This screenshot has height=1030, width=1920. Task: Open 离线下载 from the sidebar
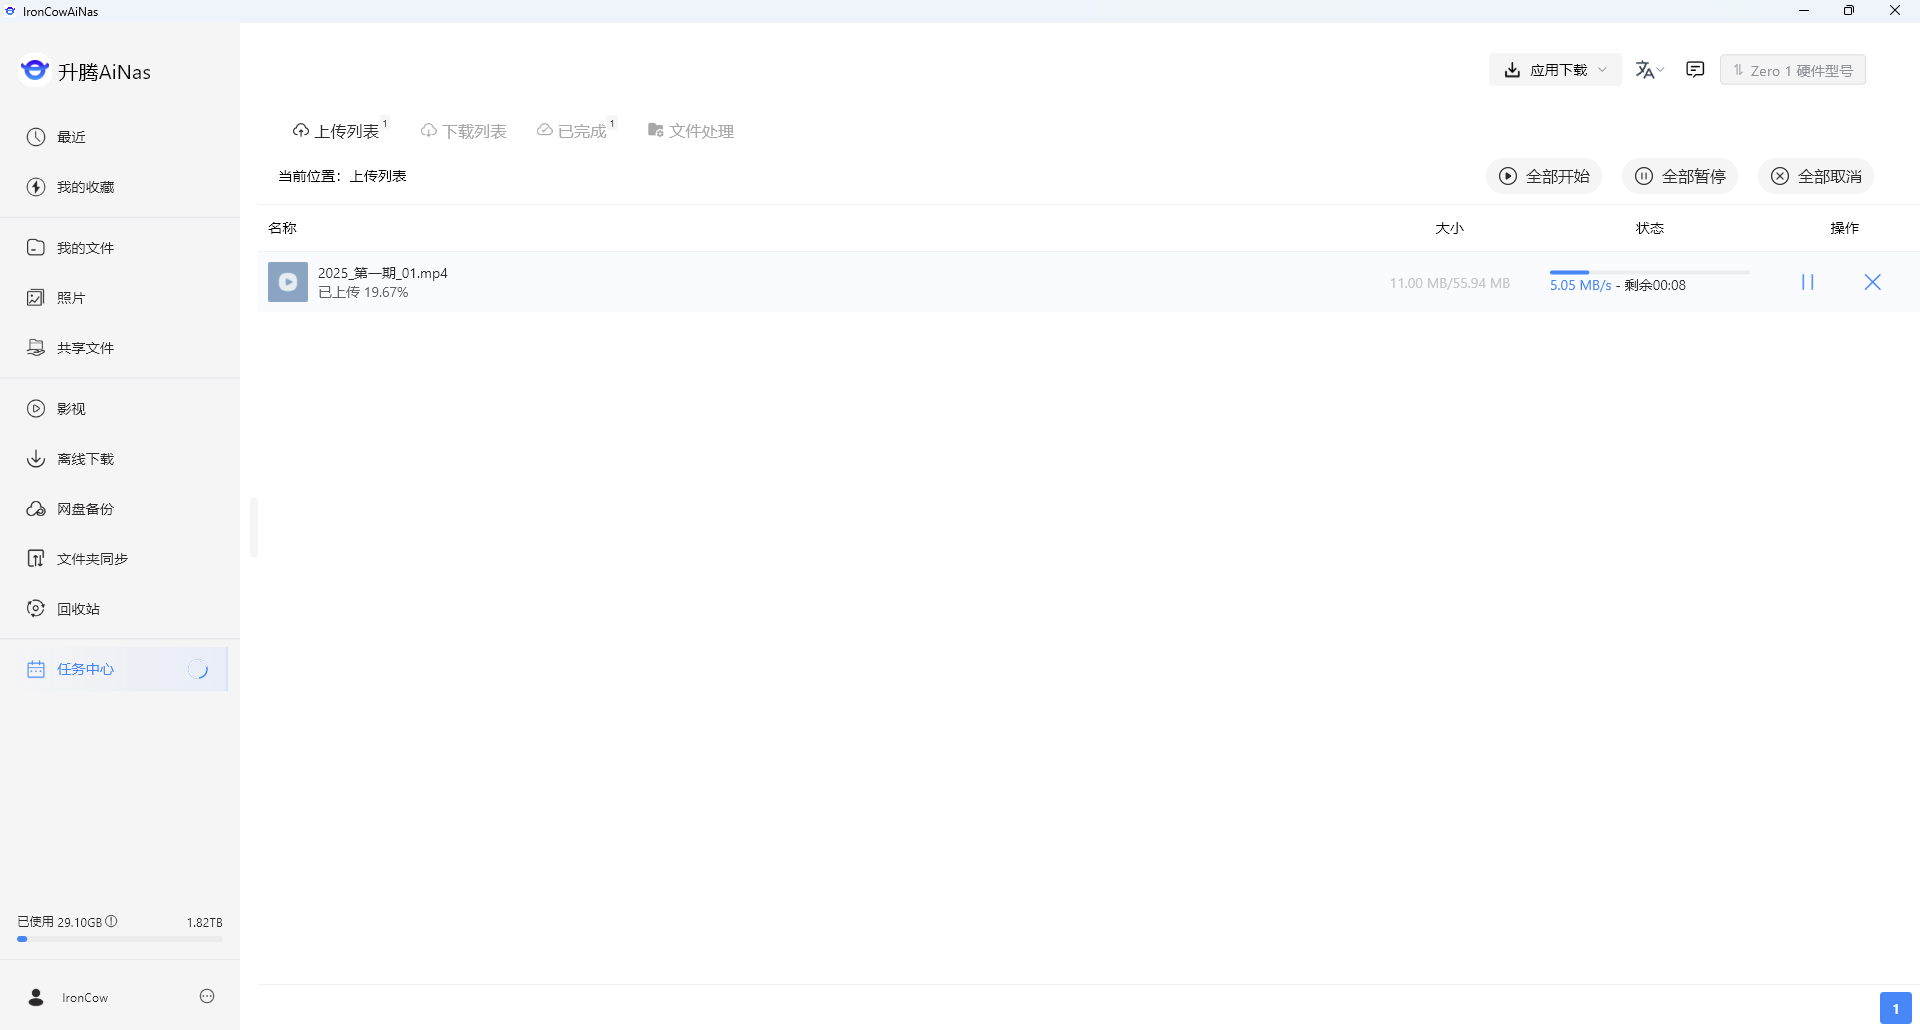click(x=83, y=458)
